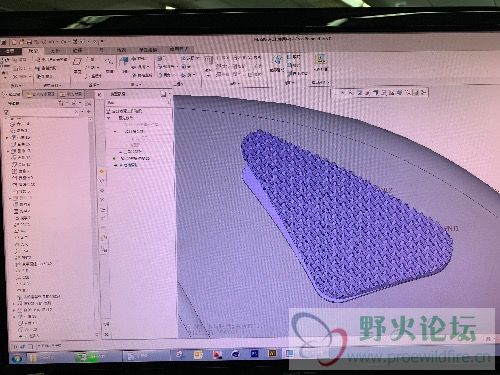Screen dimensions: 500x375
Task: Click the Pattern grid icon in ribbon
Action: click(x=208, y=61)
